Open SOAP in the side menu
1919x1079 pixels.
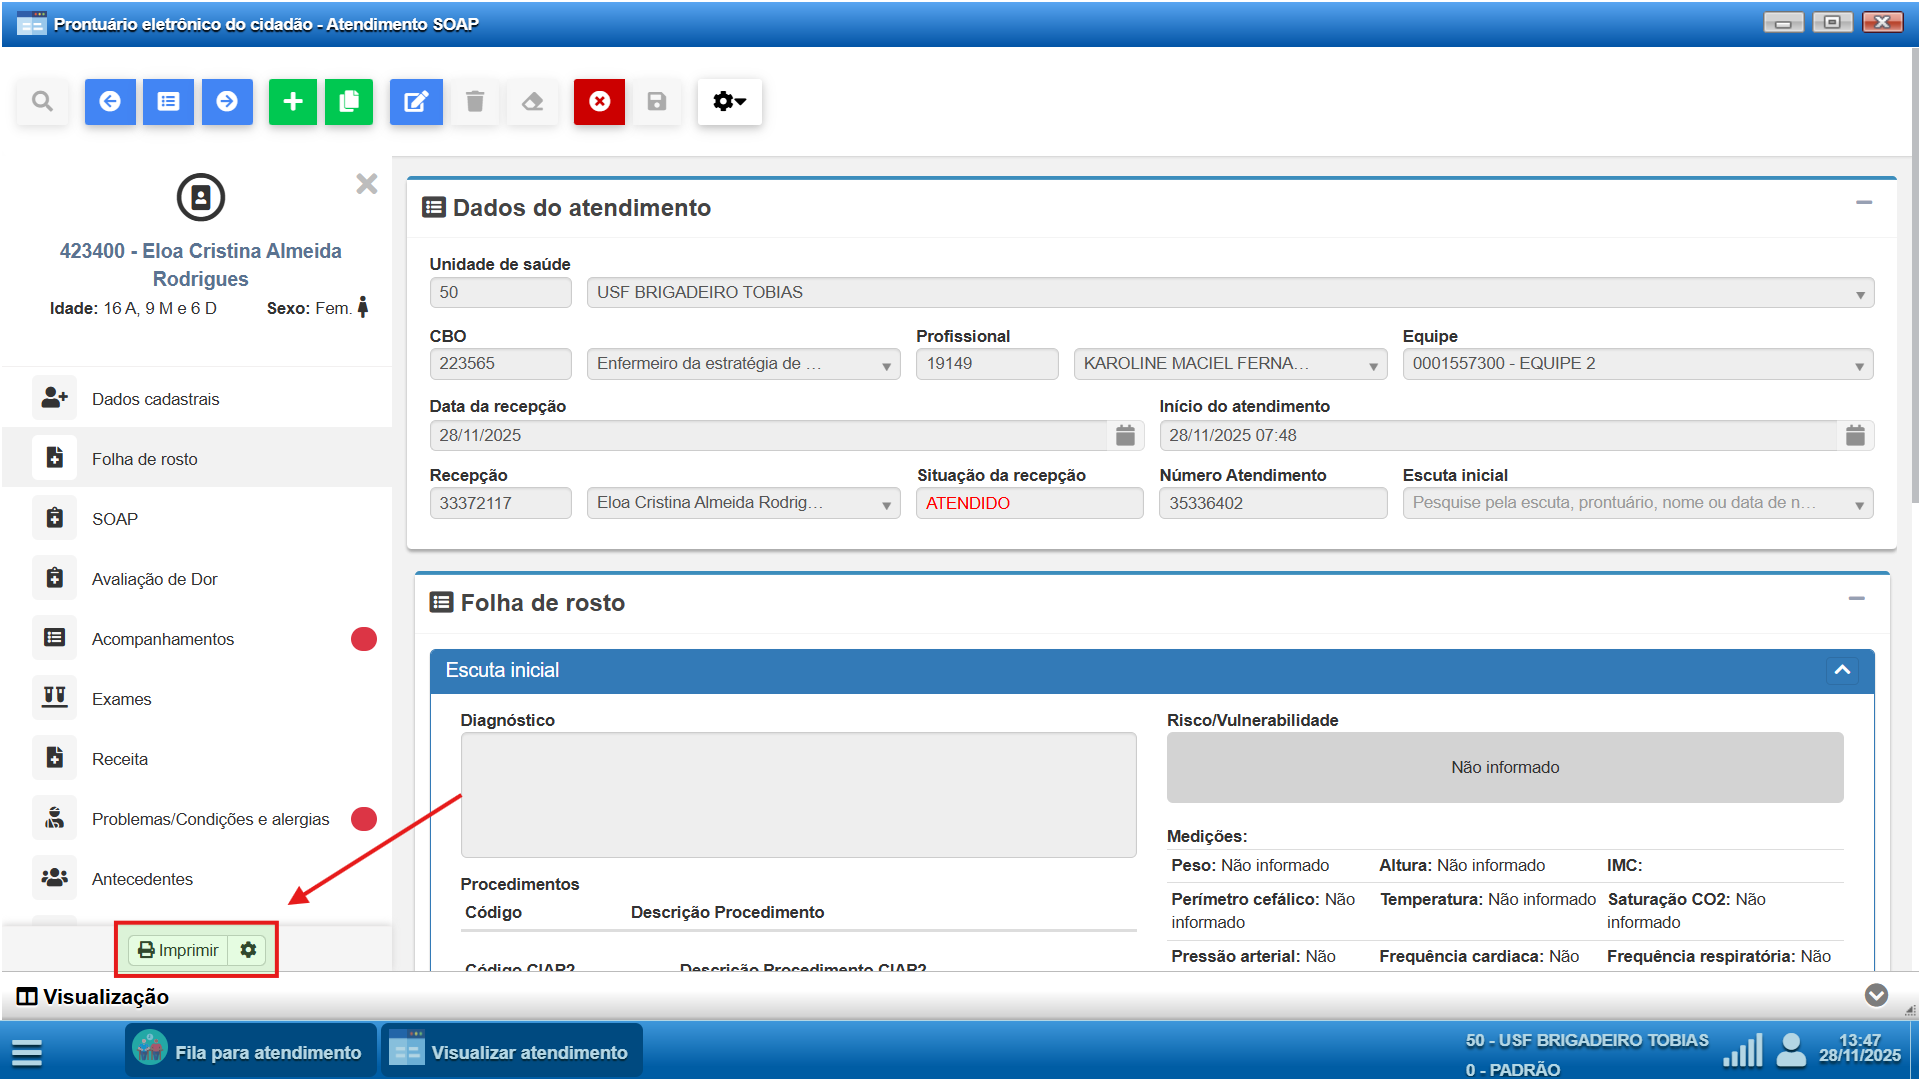[115, 519]
